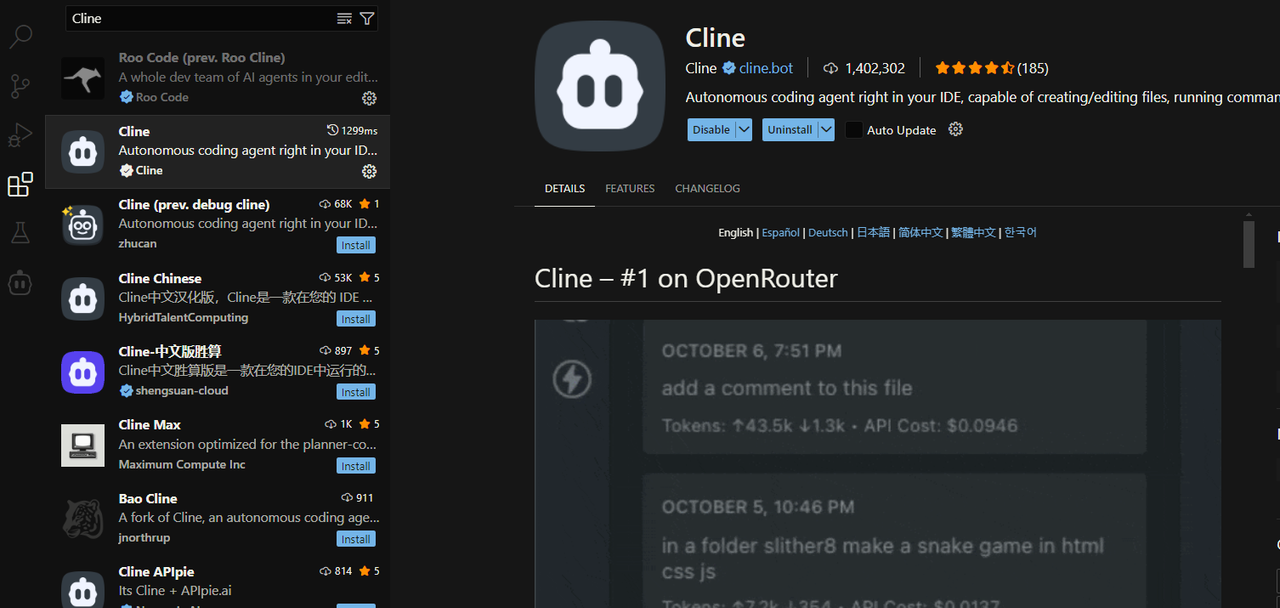Switch to the CHANGELOG tab

click(708, 188)
